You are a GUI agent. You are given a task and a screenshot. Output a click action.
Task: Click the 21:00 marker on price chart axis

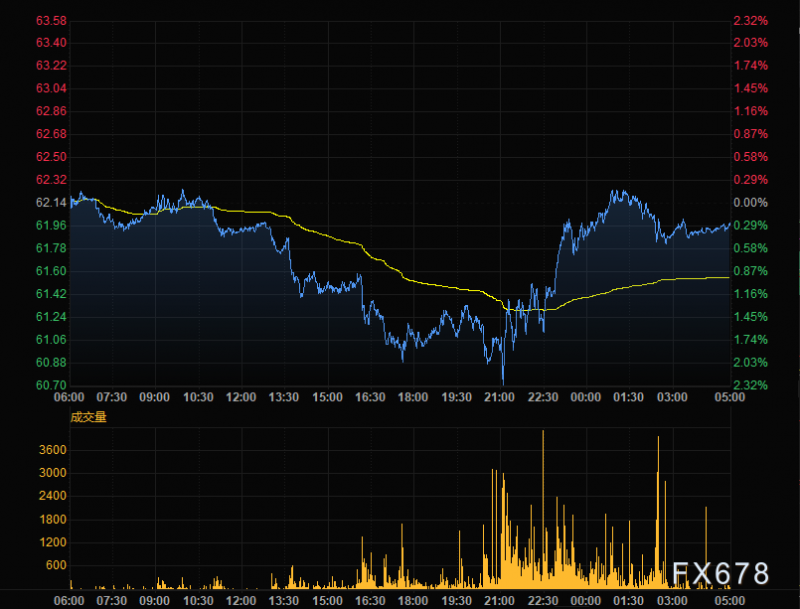499,397
